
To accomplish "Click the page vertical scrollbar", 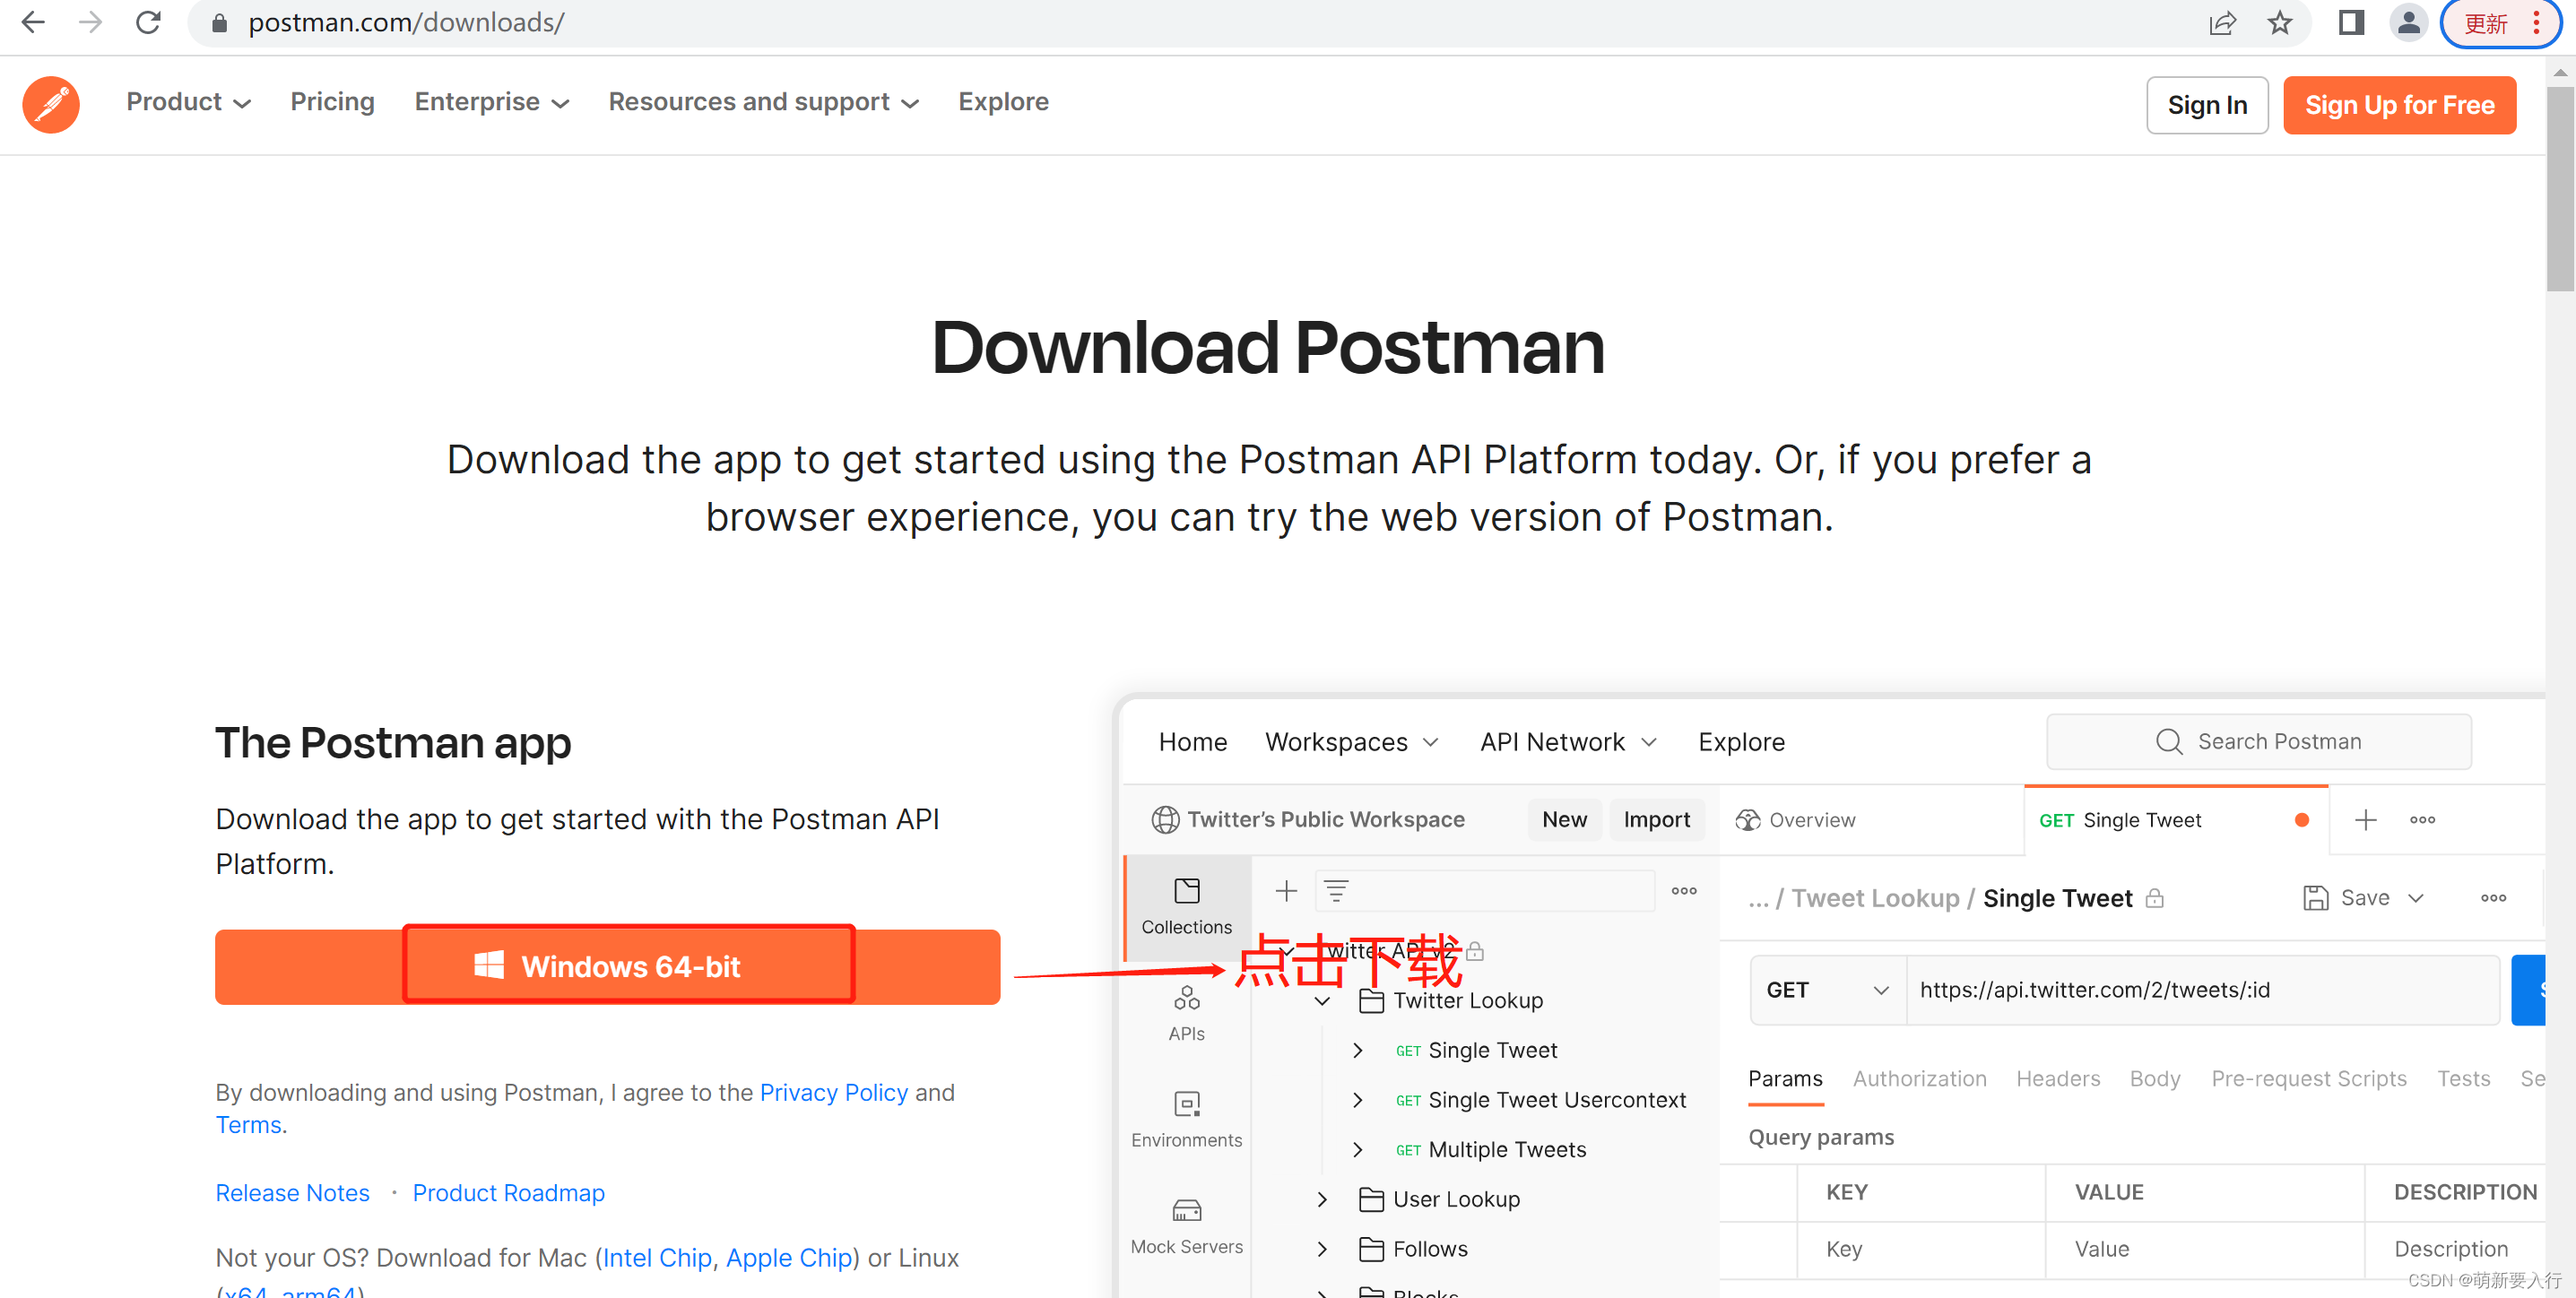I will (x=2560, y=188).
